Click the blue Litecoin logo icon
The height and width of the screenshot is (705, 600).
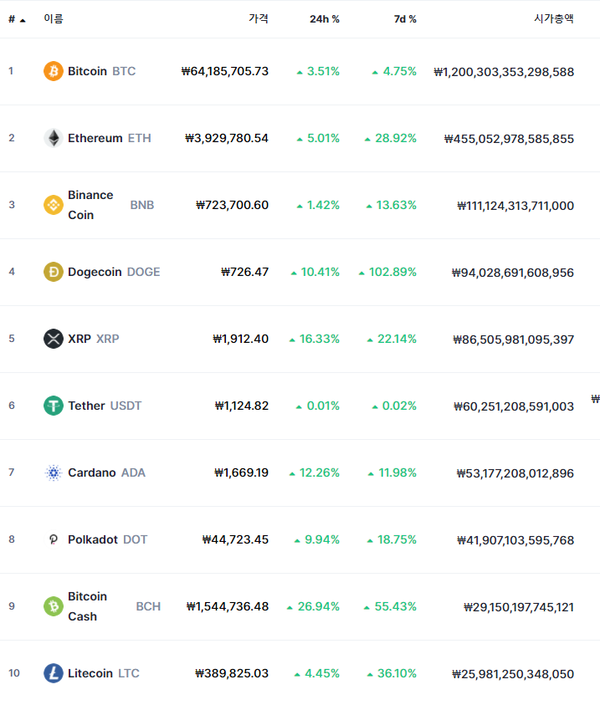(53, 673)
